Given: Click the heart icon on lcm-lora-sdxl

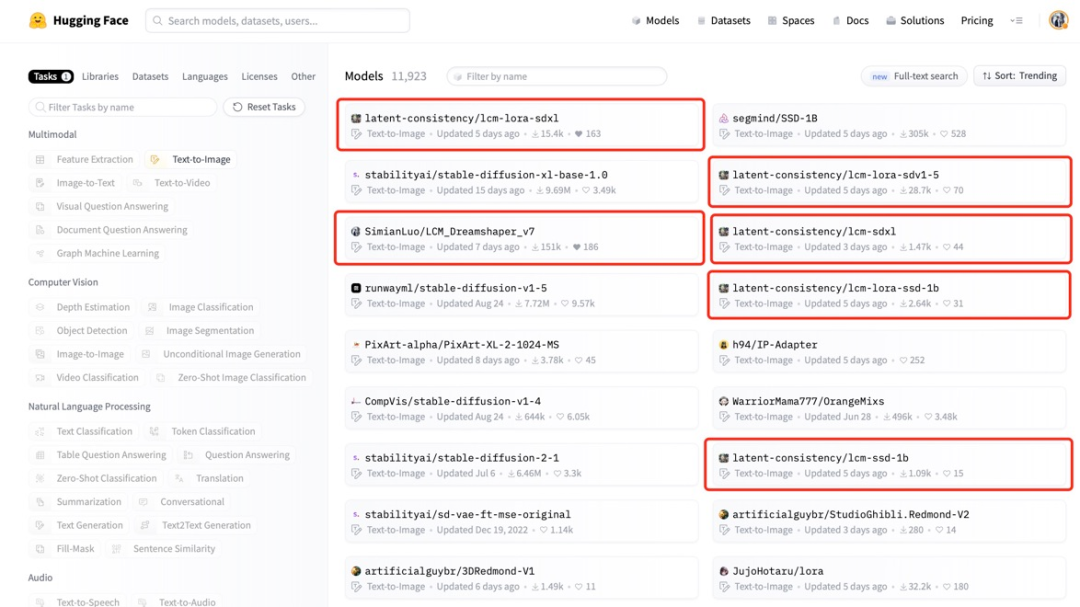Looking at the screenshot, I should click(579, 134).
